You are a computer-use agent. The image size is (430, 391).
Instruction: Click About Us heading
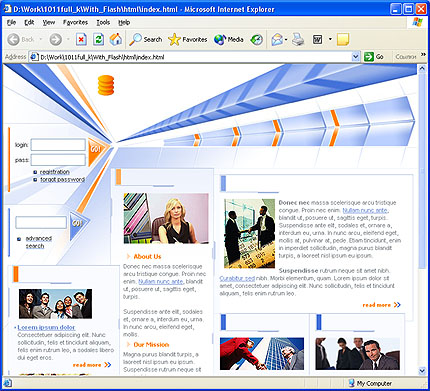click(x=147, y=256)
